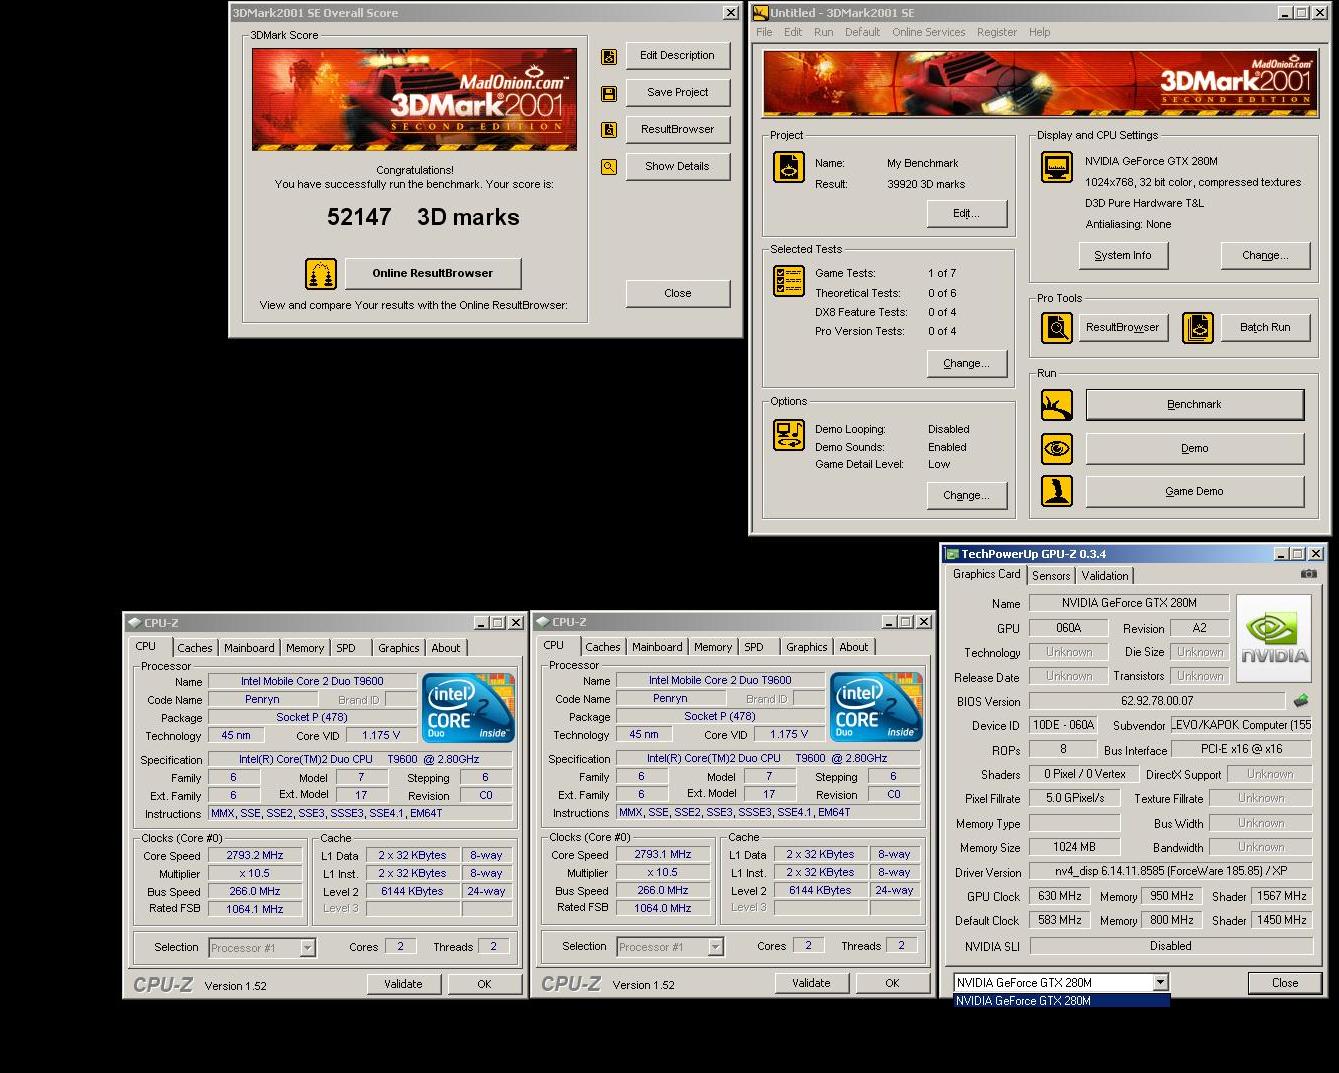
Task: Click the Close button in the Overall Score window
Action: click(677, 294)
